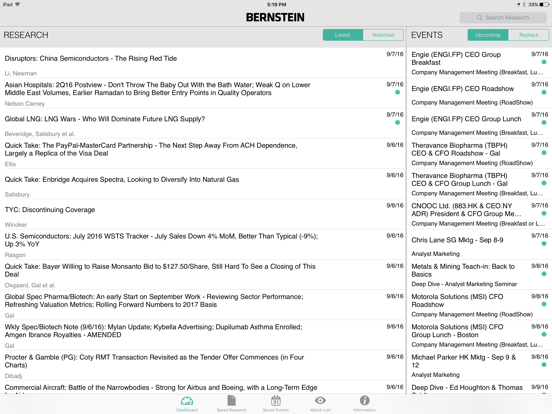Tap green dot on Michael Parker HK Mktg

click(x=544, y=365)
